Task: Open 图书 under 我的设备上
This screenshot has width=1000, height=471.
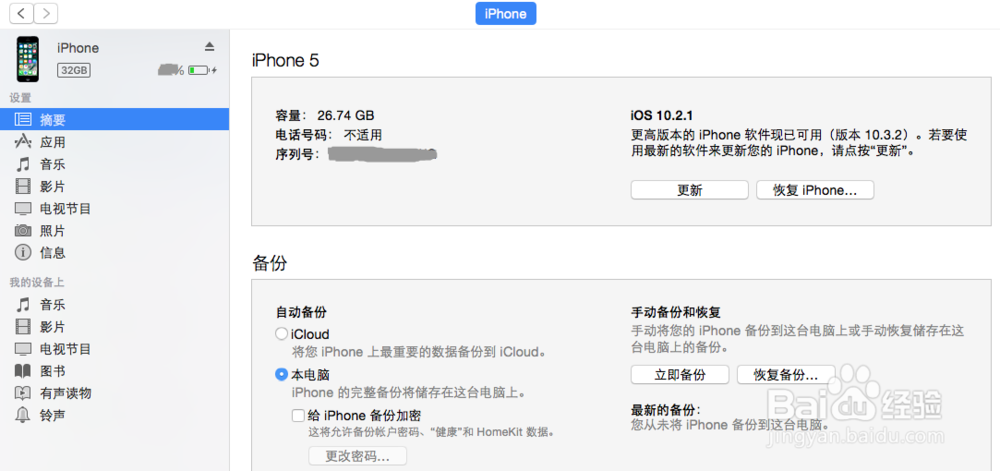Action: coord(114,371)
